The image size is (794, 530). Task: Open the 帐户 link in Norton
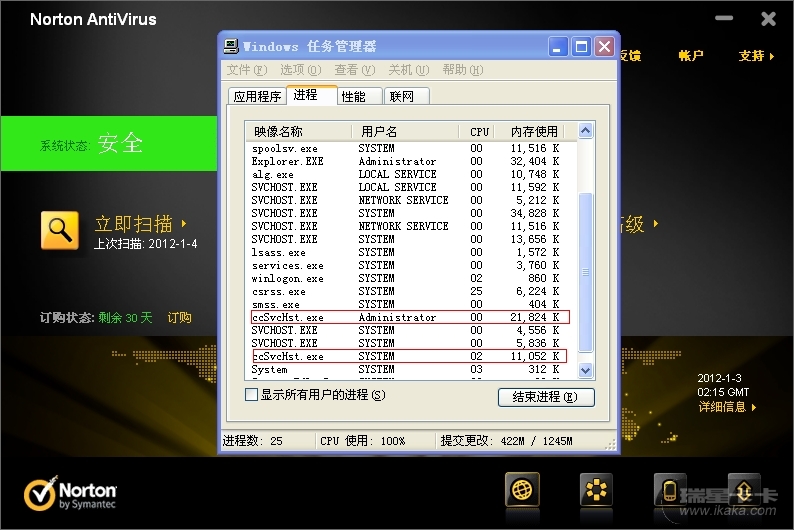pos(691,56)
